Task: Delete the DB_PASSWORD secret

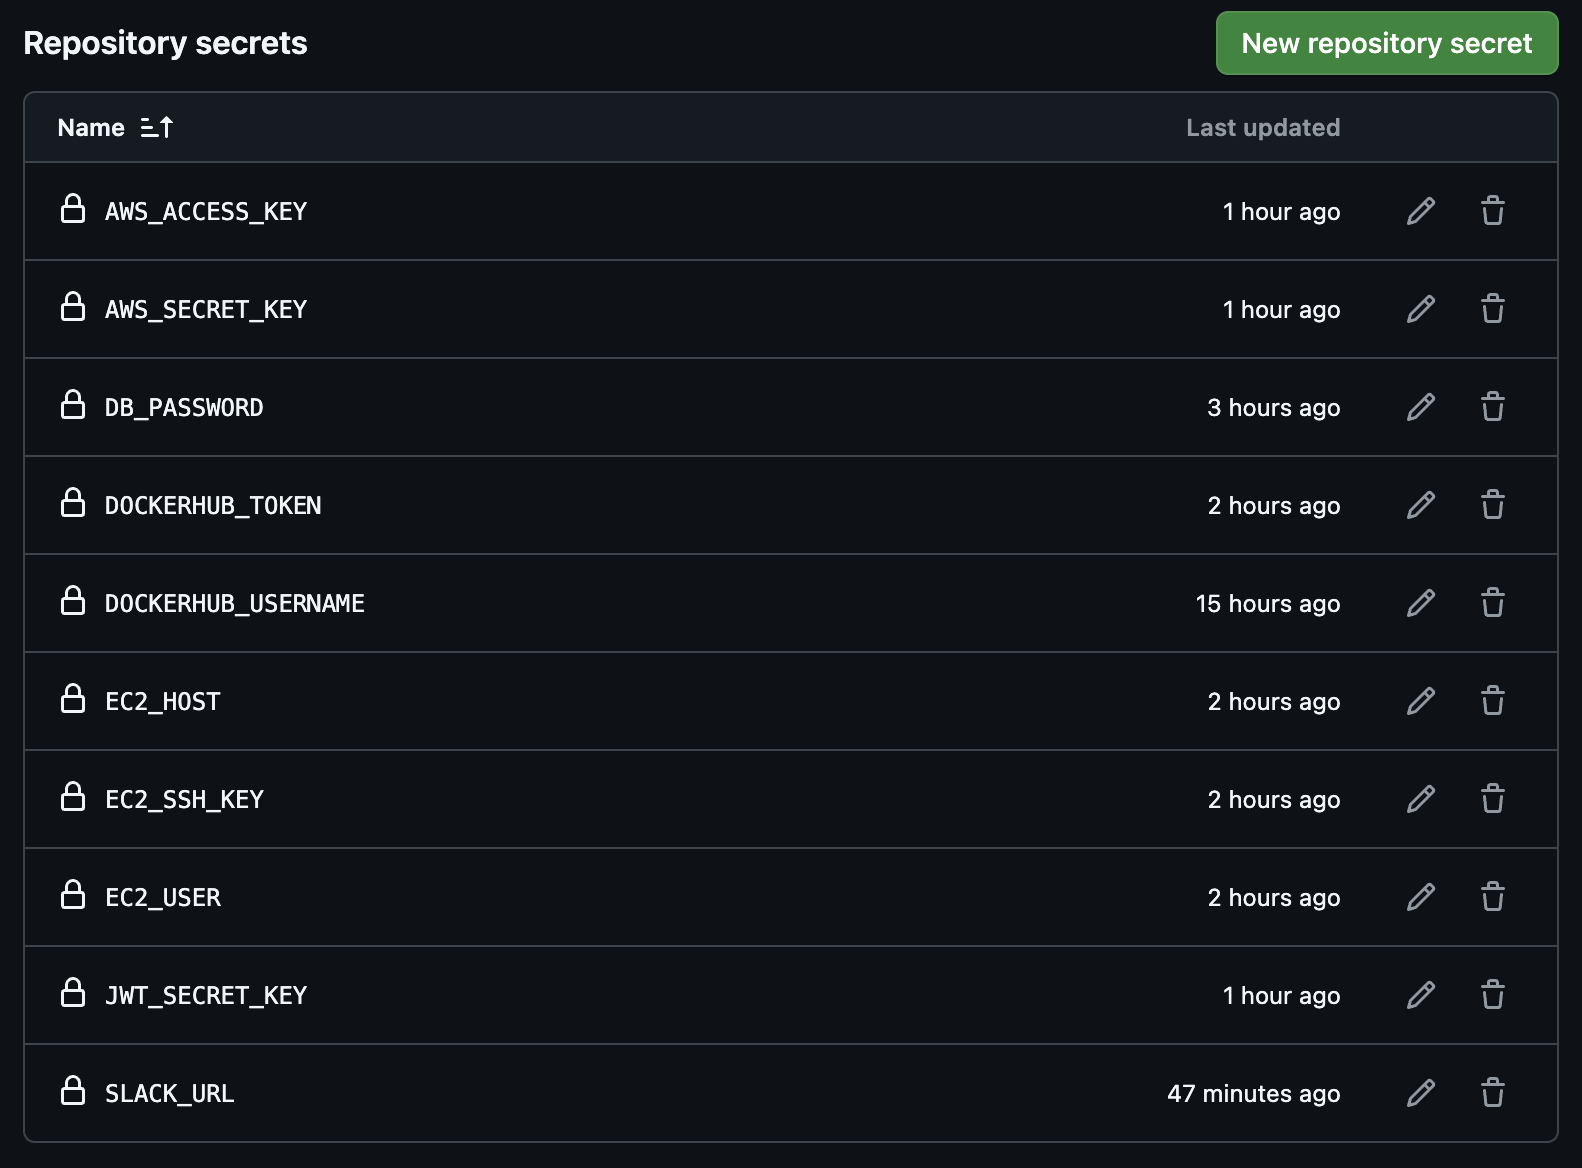Action: pyautogui.click(x=1493, y=407)
